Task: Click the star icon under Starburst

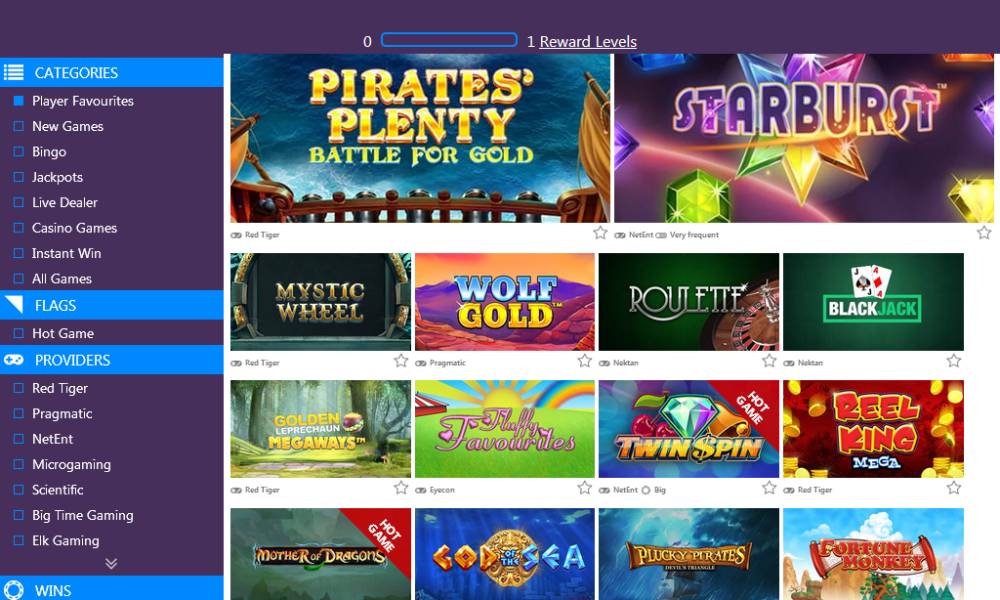Action: [984, 233]
